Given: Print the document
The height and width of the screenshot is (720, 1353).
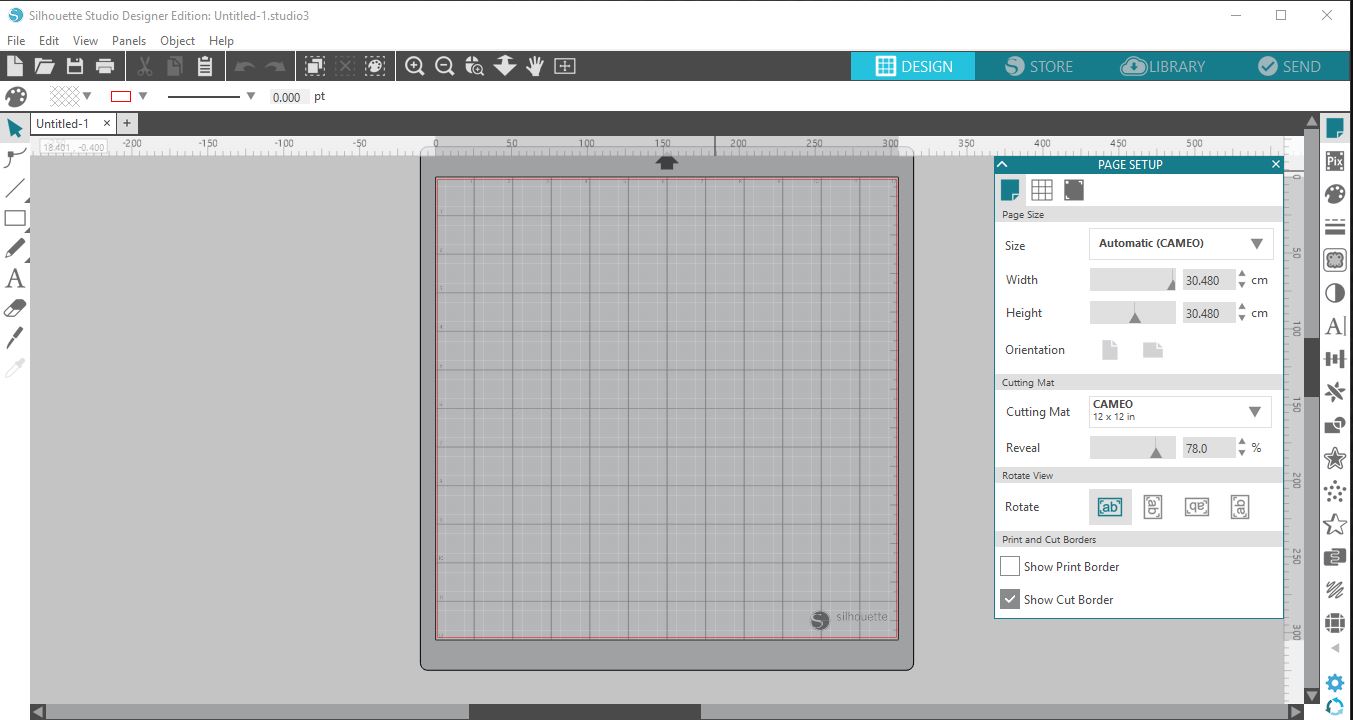Looking at the screenshot, I should point(105,66).
